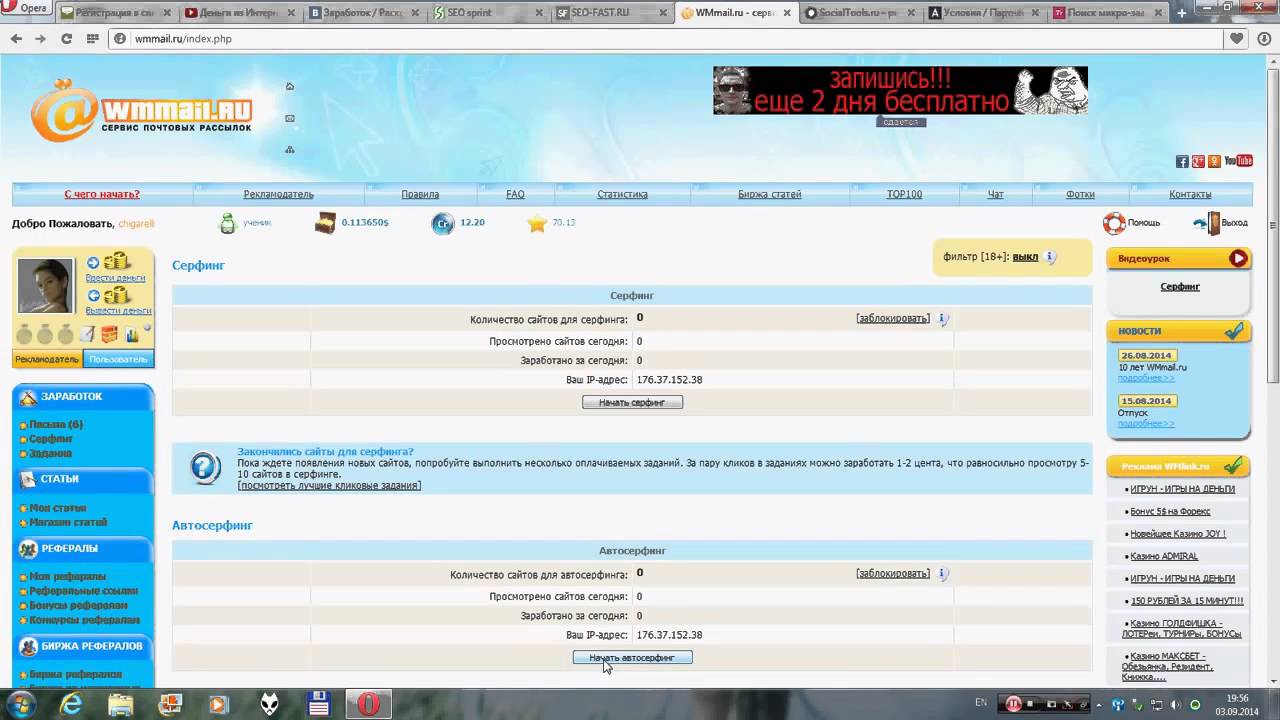1280x720 pixels.
Task: Click the green bottle status icon
Action: 228,223
